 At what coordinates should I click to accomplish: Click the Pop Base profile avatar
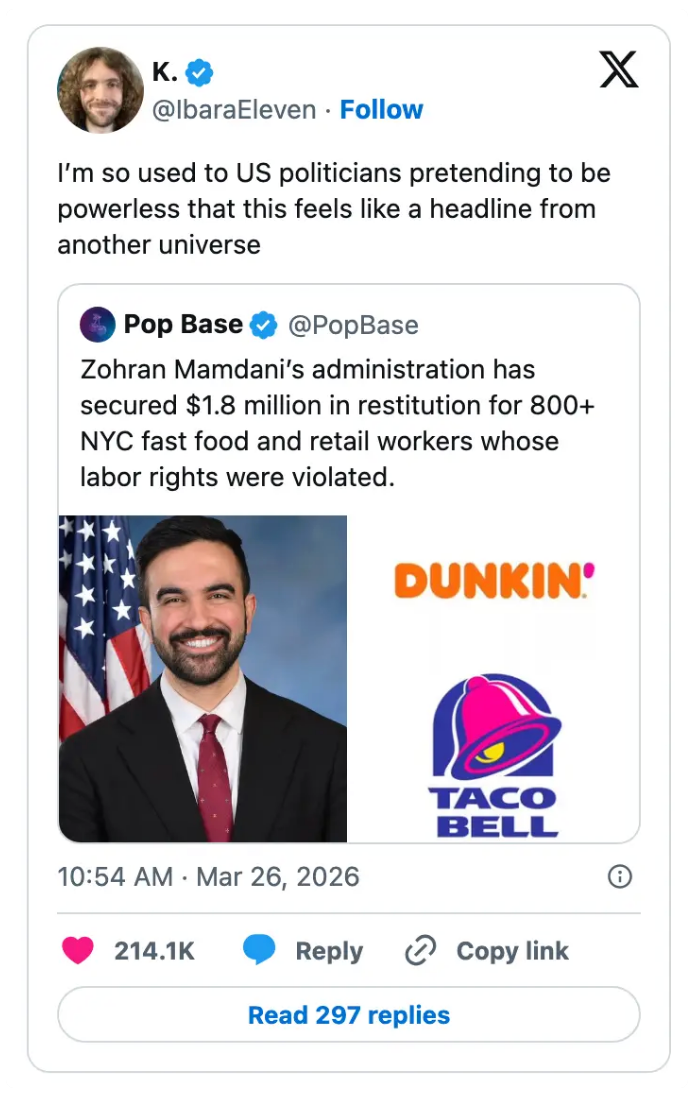pos(96,324)
